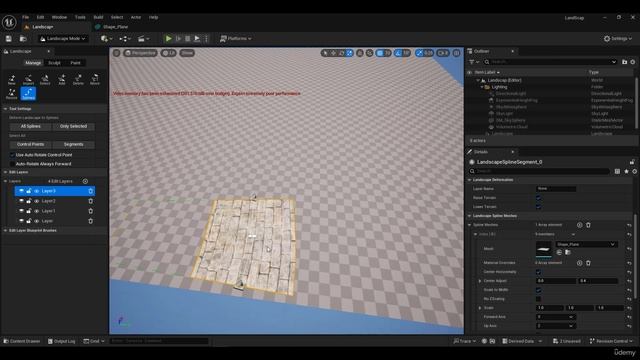Open the Forward Axis dropdown
Viewport: 640px width, 360px height.
(x=556, y=317)
